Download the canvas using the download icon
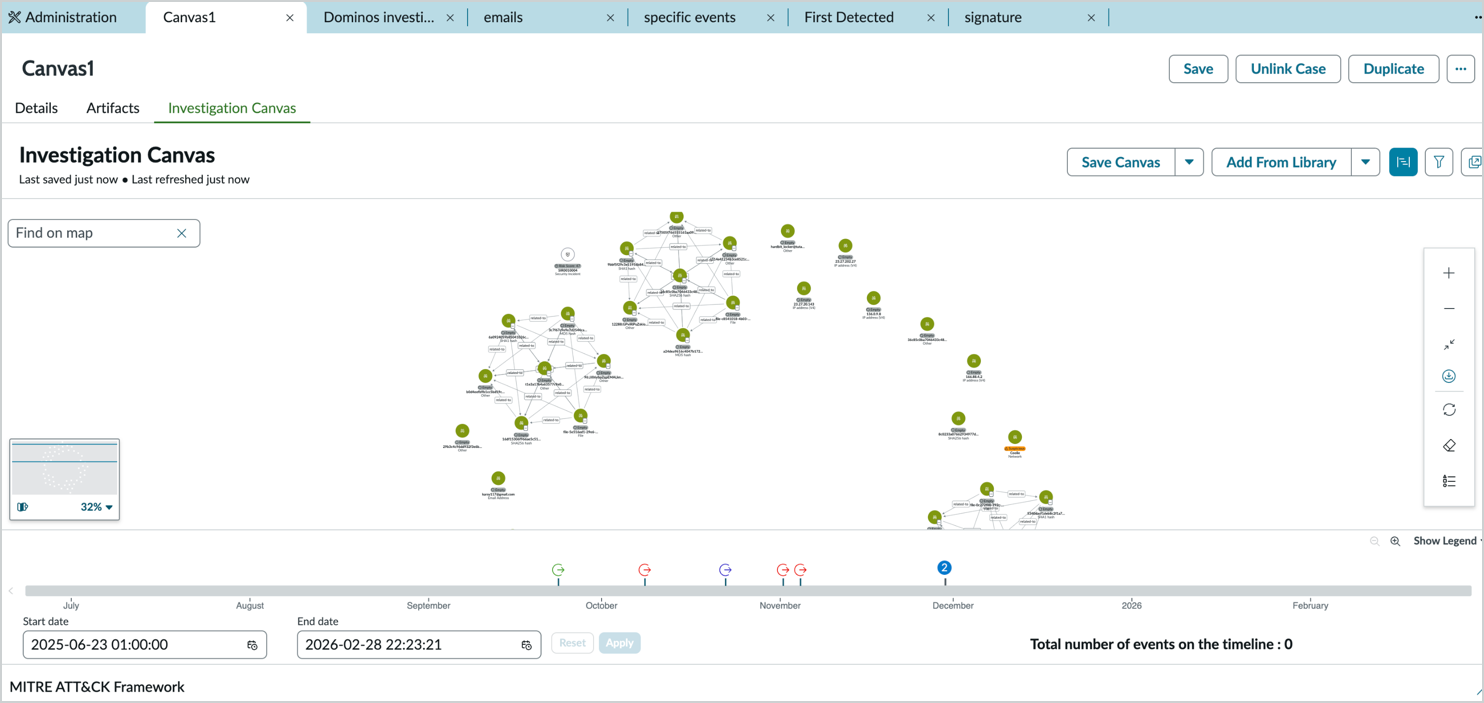Screen dimensions: 1484x703 click(1448, 376)
